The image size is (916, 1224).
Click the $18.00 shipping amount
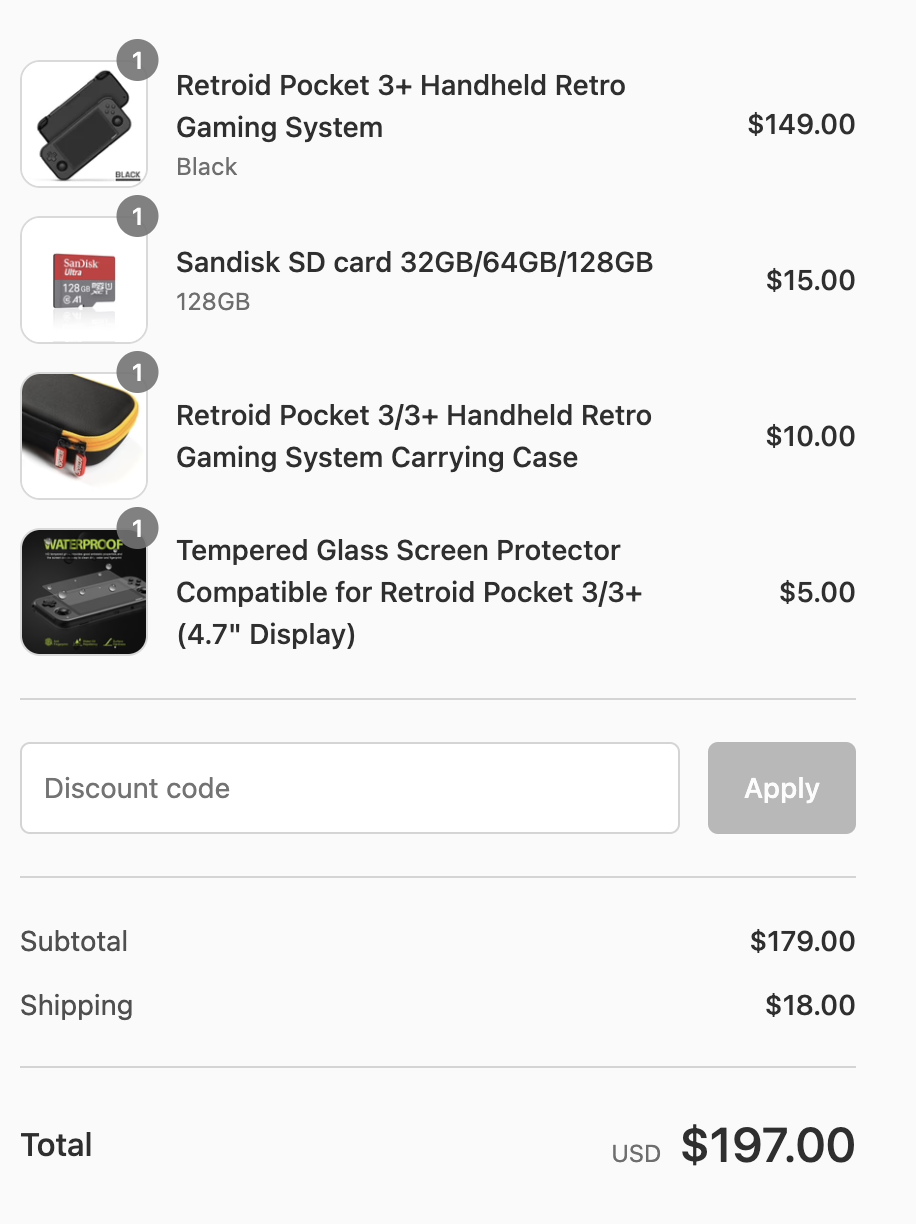pyautogui.click(x=810, y=1005)
